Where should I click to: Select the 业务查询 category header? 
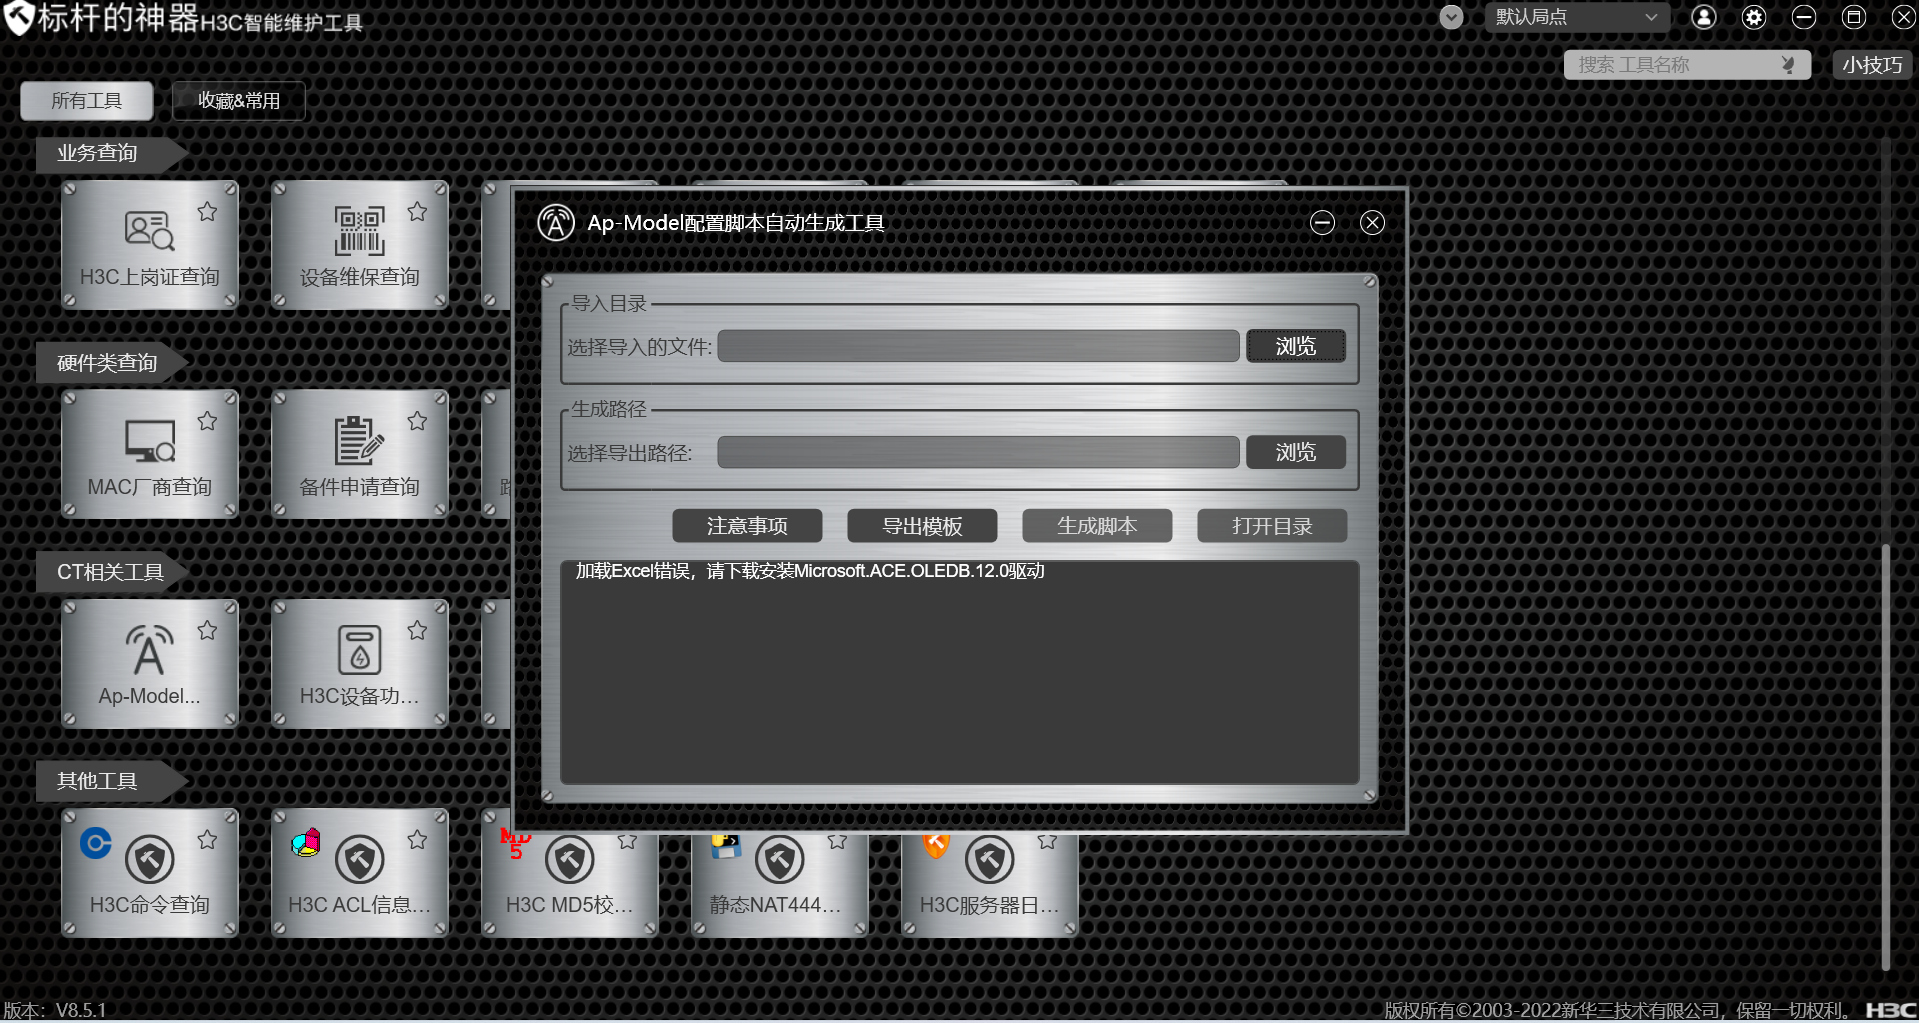tap(110, 153)
